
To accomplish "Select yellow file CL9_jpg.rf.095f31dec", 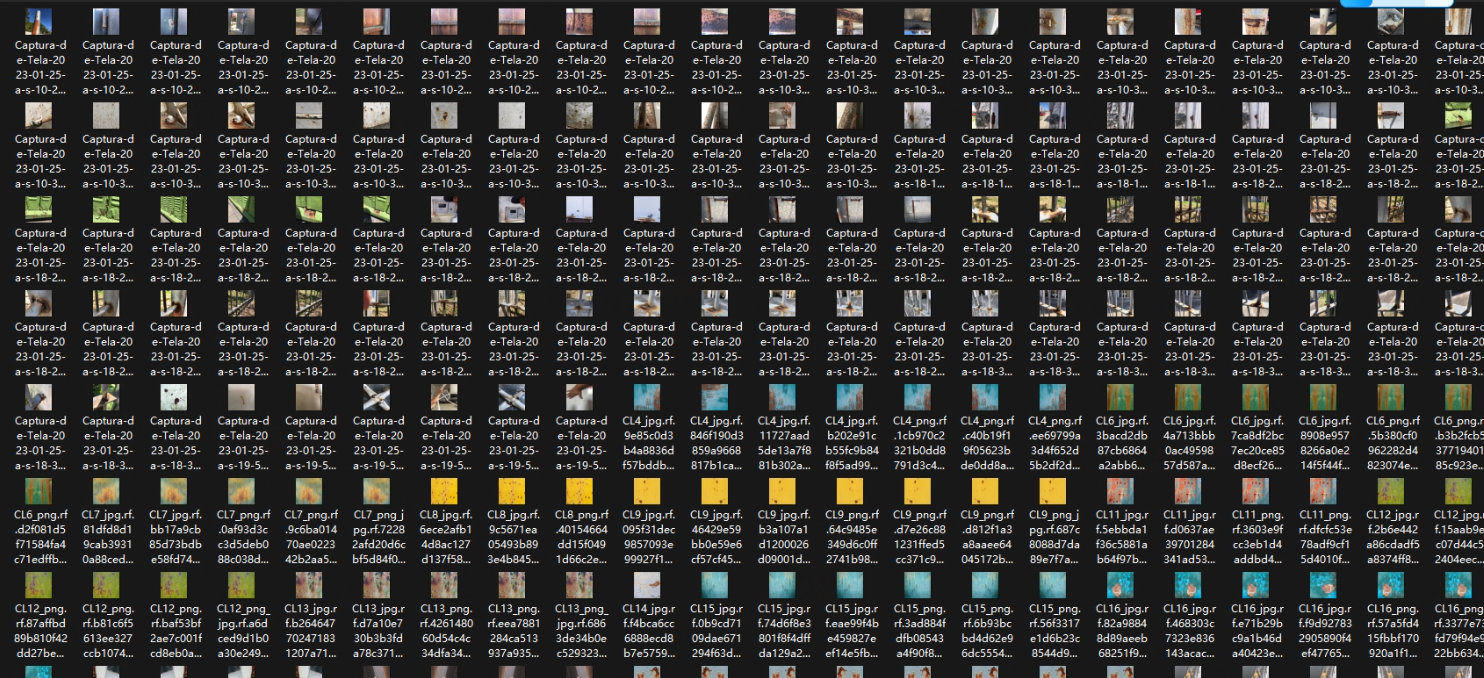I will click(x=648, y=491).
